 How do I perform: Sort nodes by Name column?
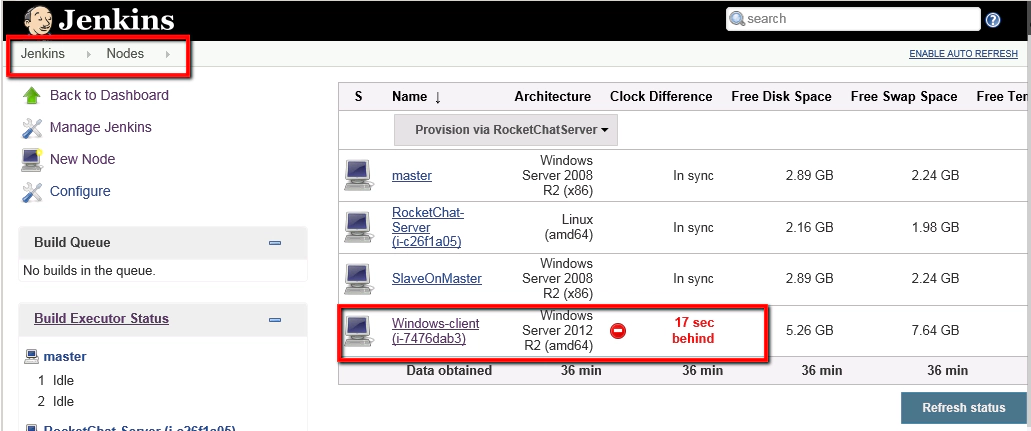click(x=416, y=97)
